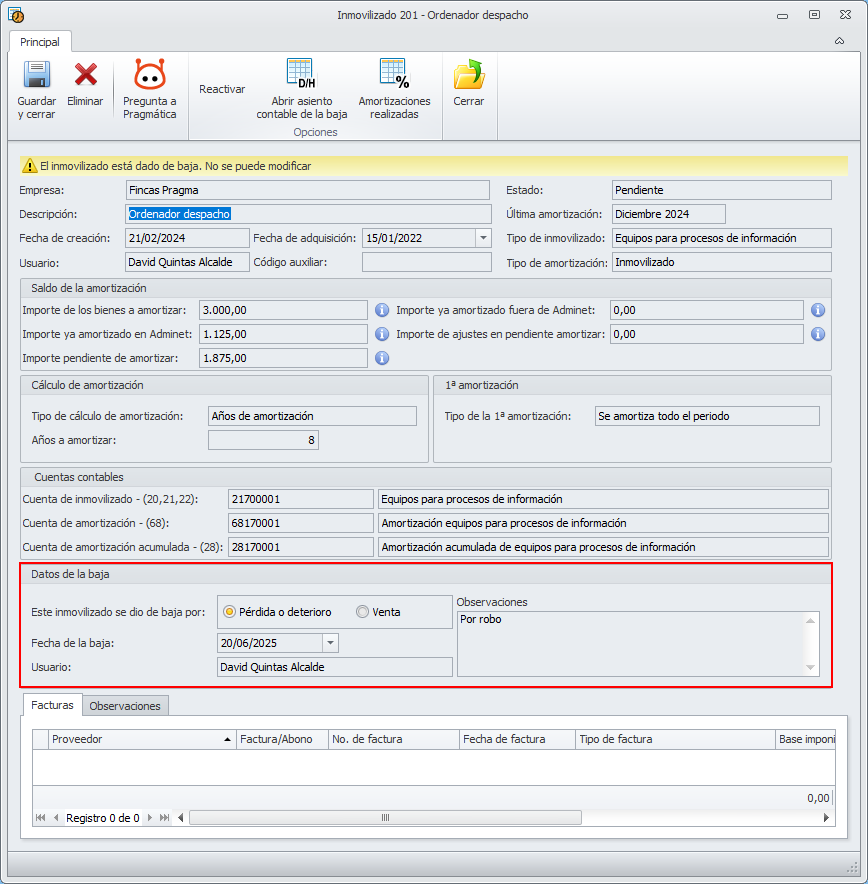
Task: Click the invoices horizontal scrollbar thumb
Action: (386, 817)
